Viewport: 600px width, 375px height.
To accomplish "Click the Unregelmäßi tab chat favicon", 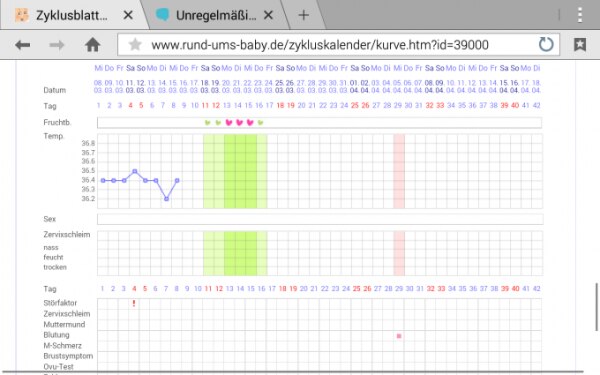I will coord(162,15).
